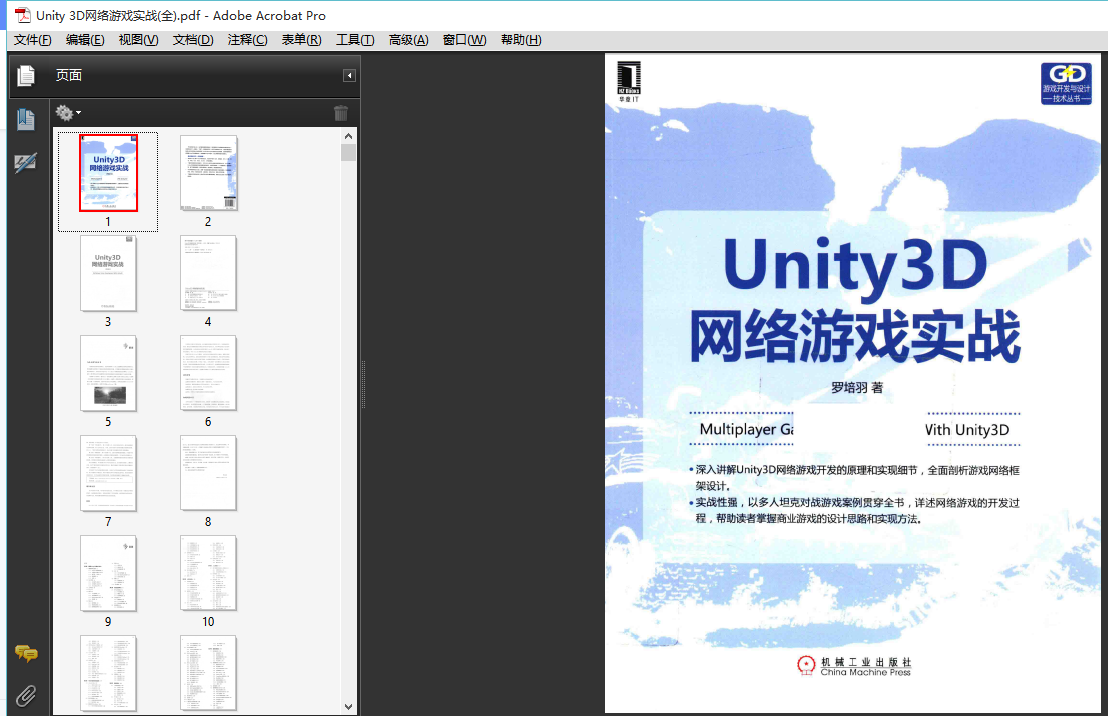
Task: Select page 1 thumbnail
Action: [x=108, y=173]
